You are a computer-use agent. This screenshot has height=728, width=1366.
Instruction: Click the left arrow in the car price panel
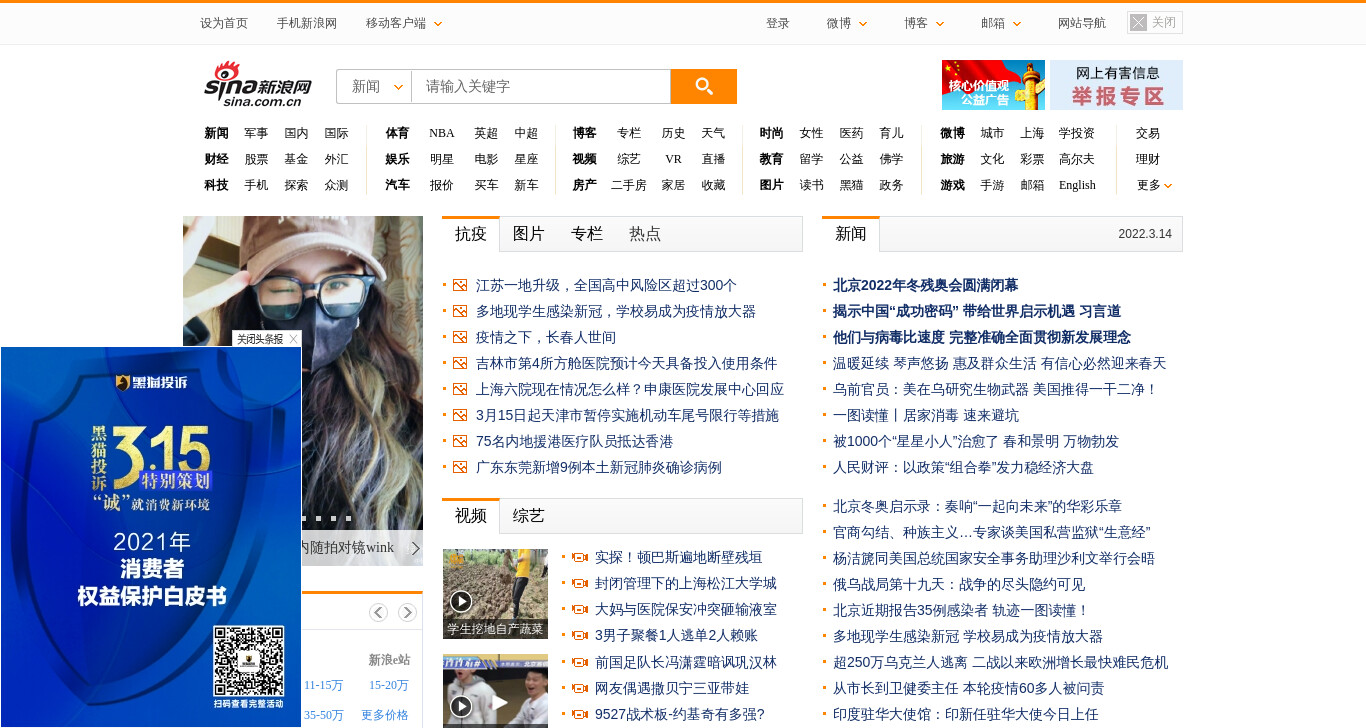pos(378,612)
